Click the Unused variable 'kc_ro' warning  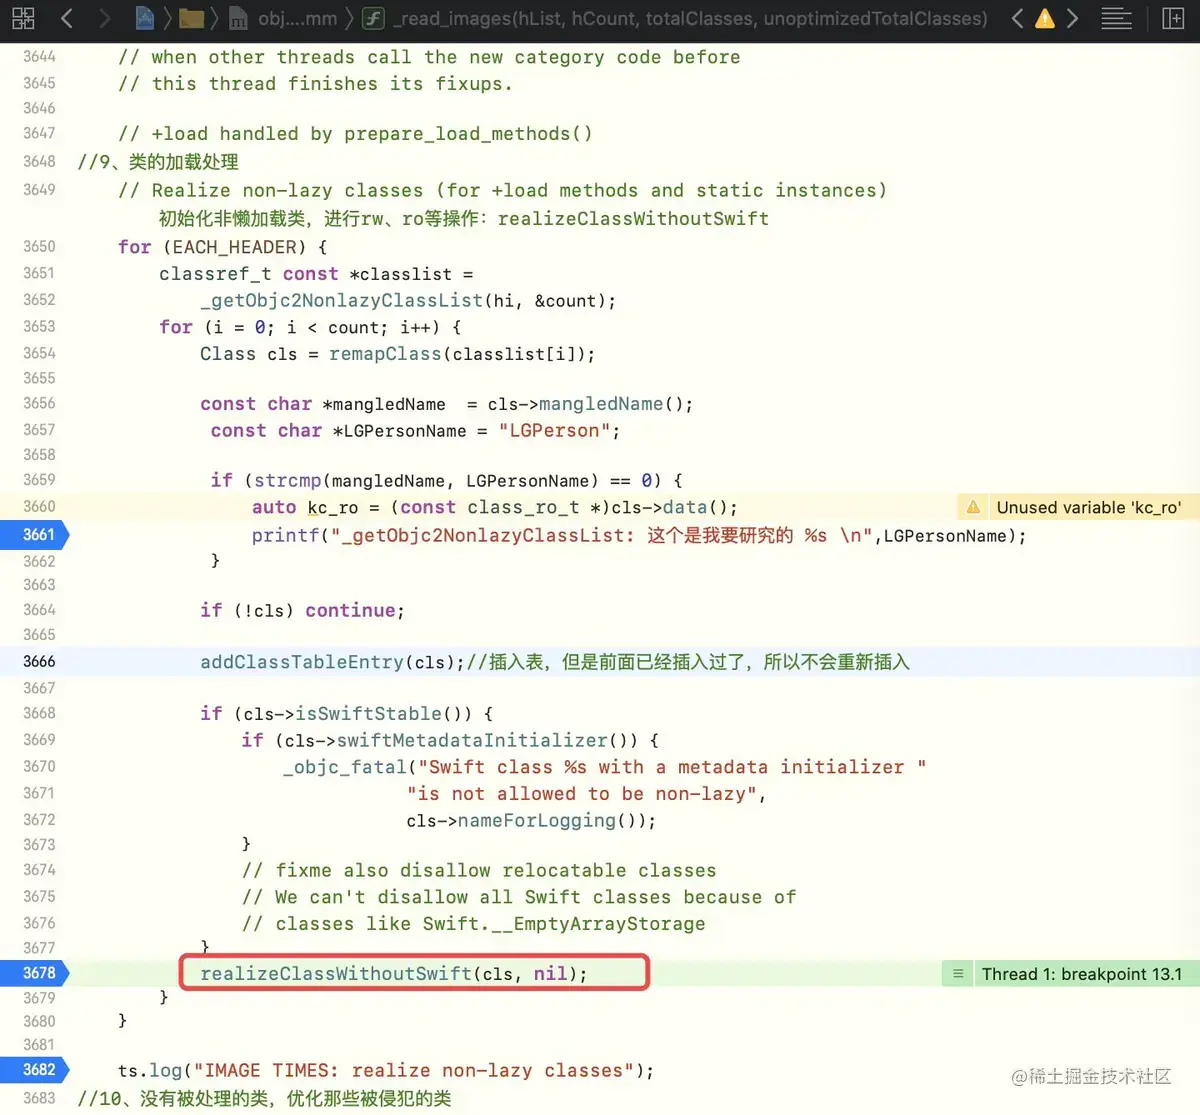1088,507
